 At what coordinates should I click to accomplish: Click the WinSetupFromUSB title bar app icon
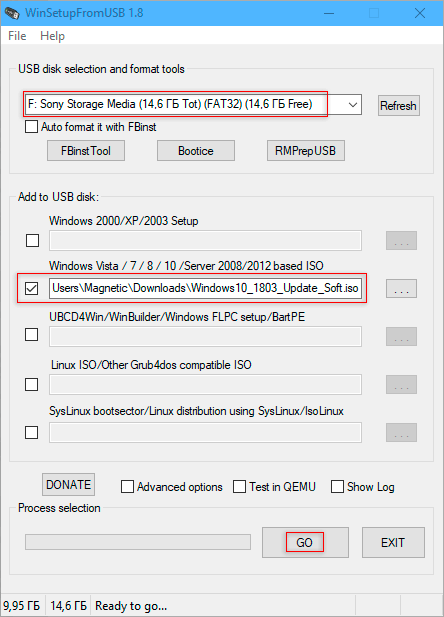pyautogui.click(x=13, y=13)
